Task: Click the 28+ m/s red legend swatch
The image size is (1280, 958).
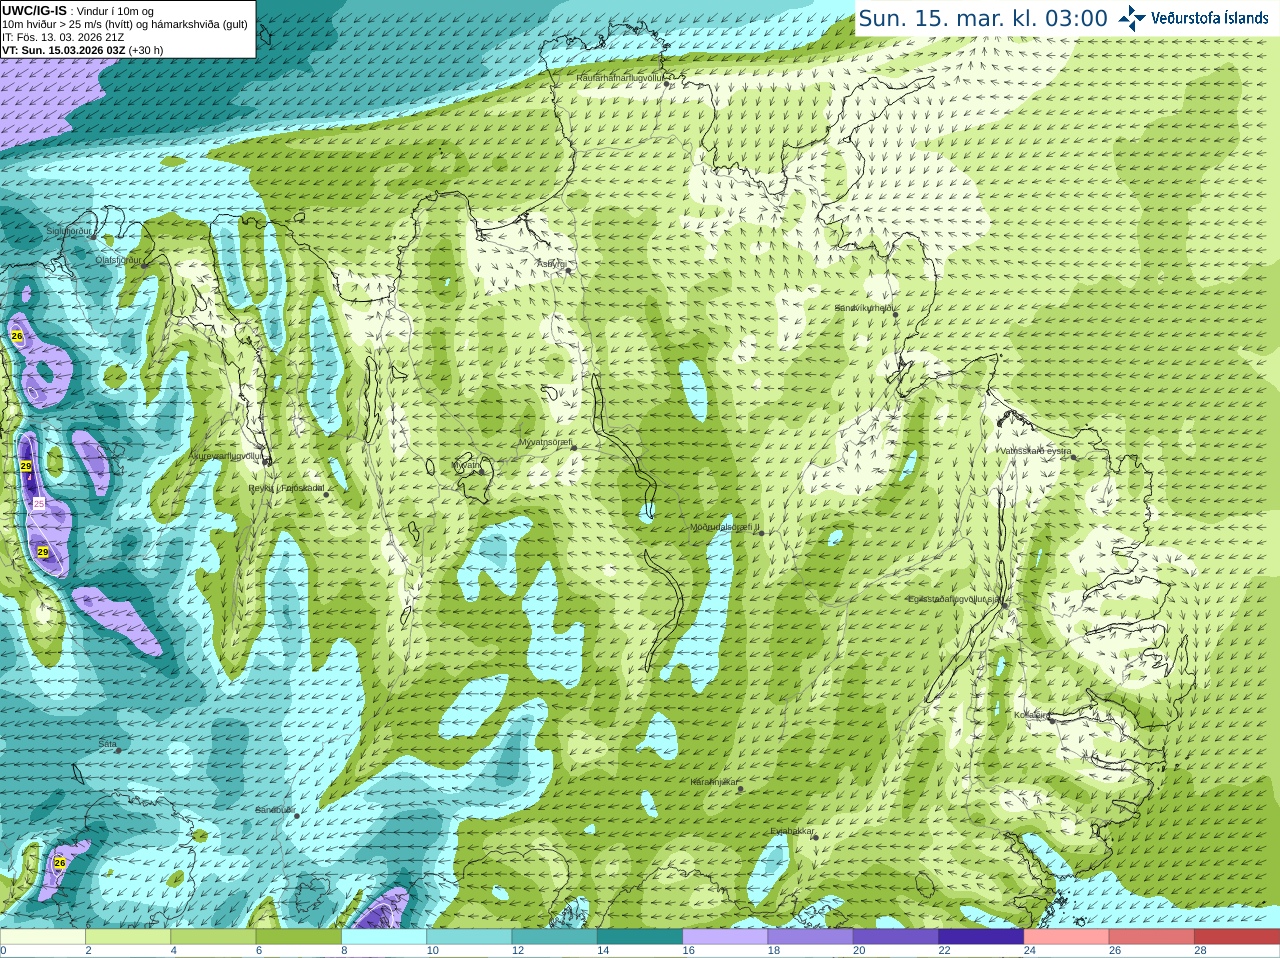Action: pos(1237,937)
